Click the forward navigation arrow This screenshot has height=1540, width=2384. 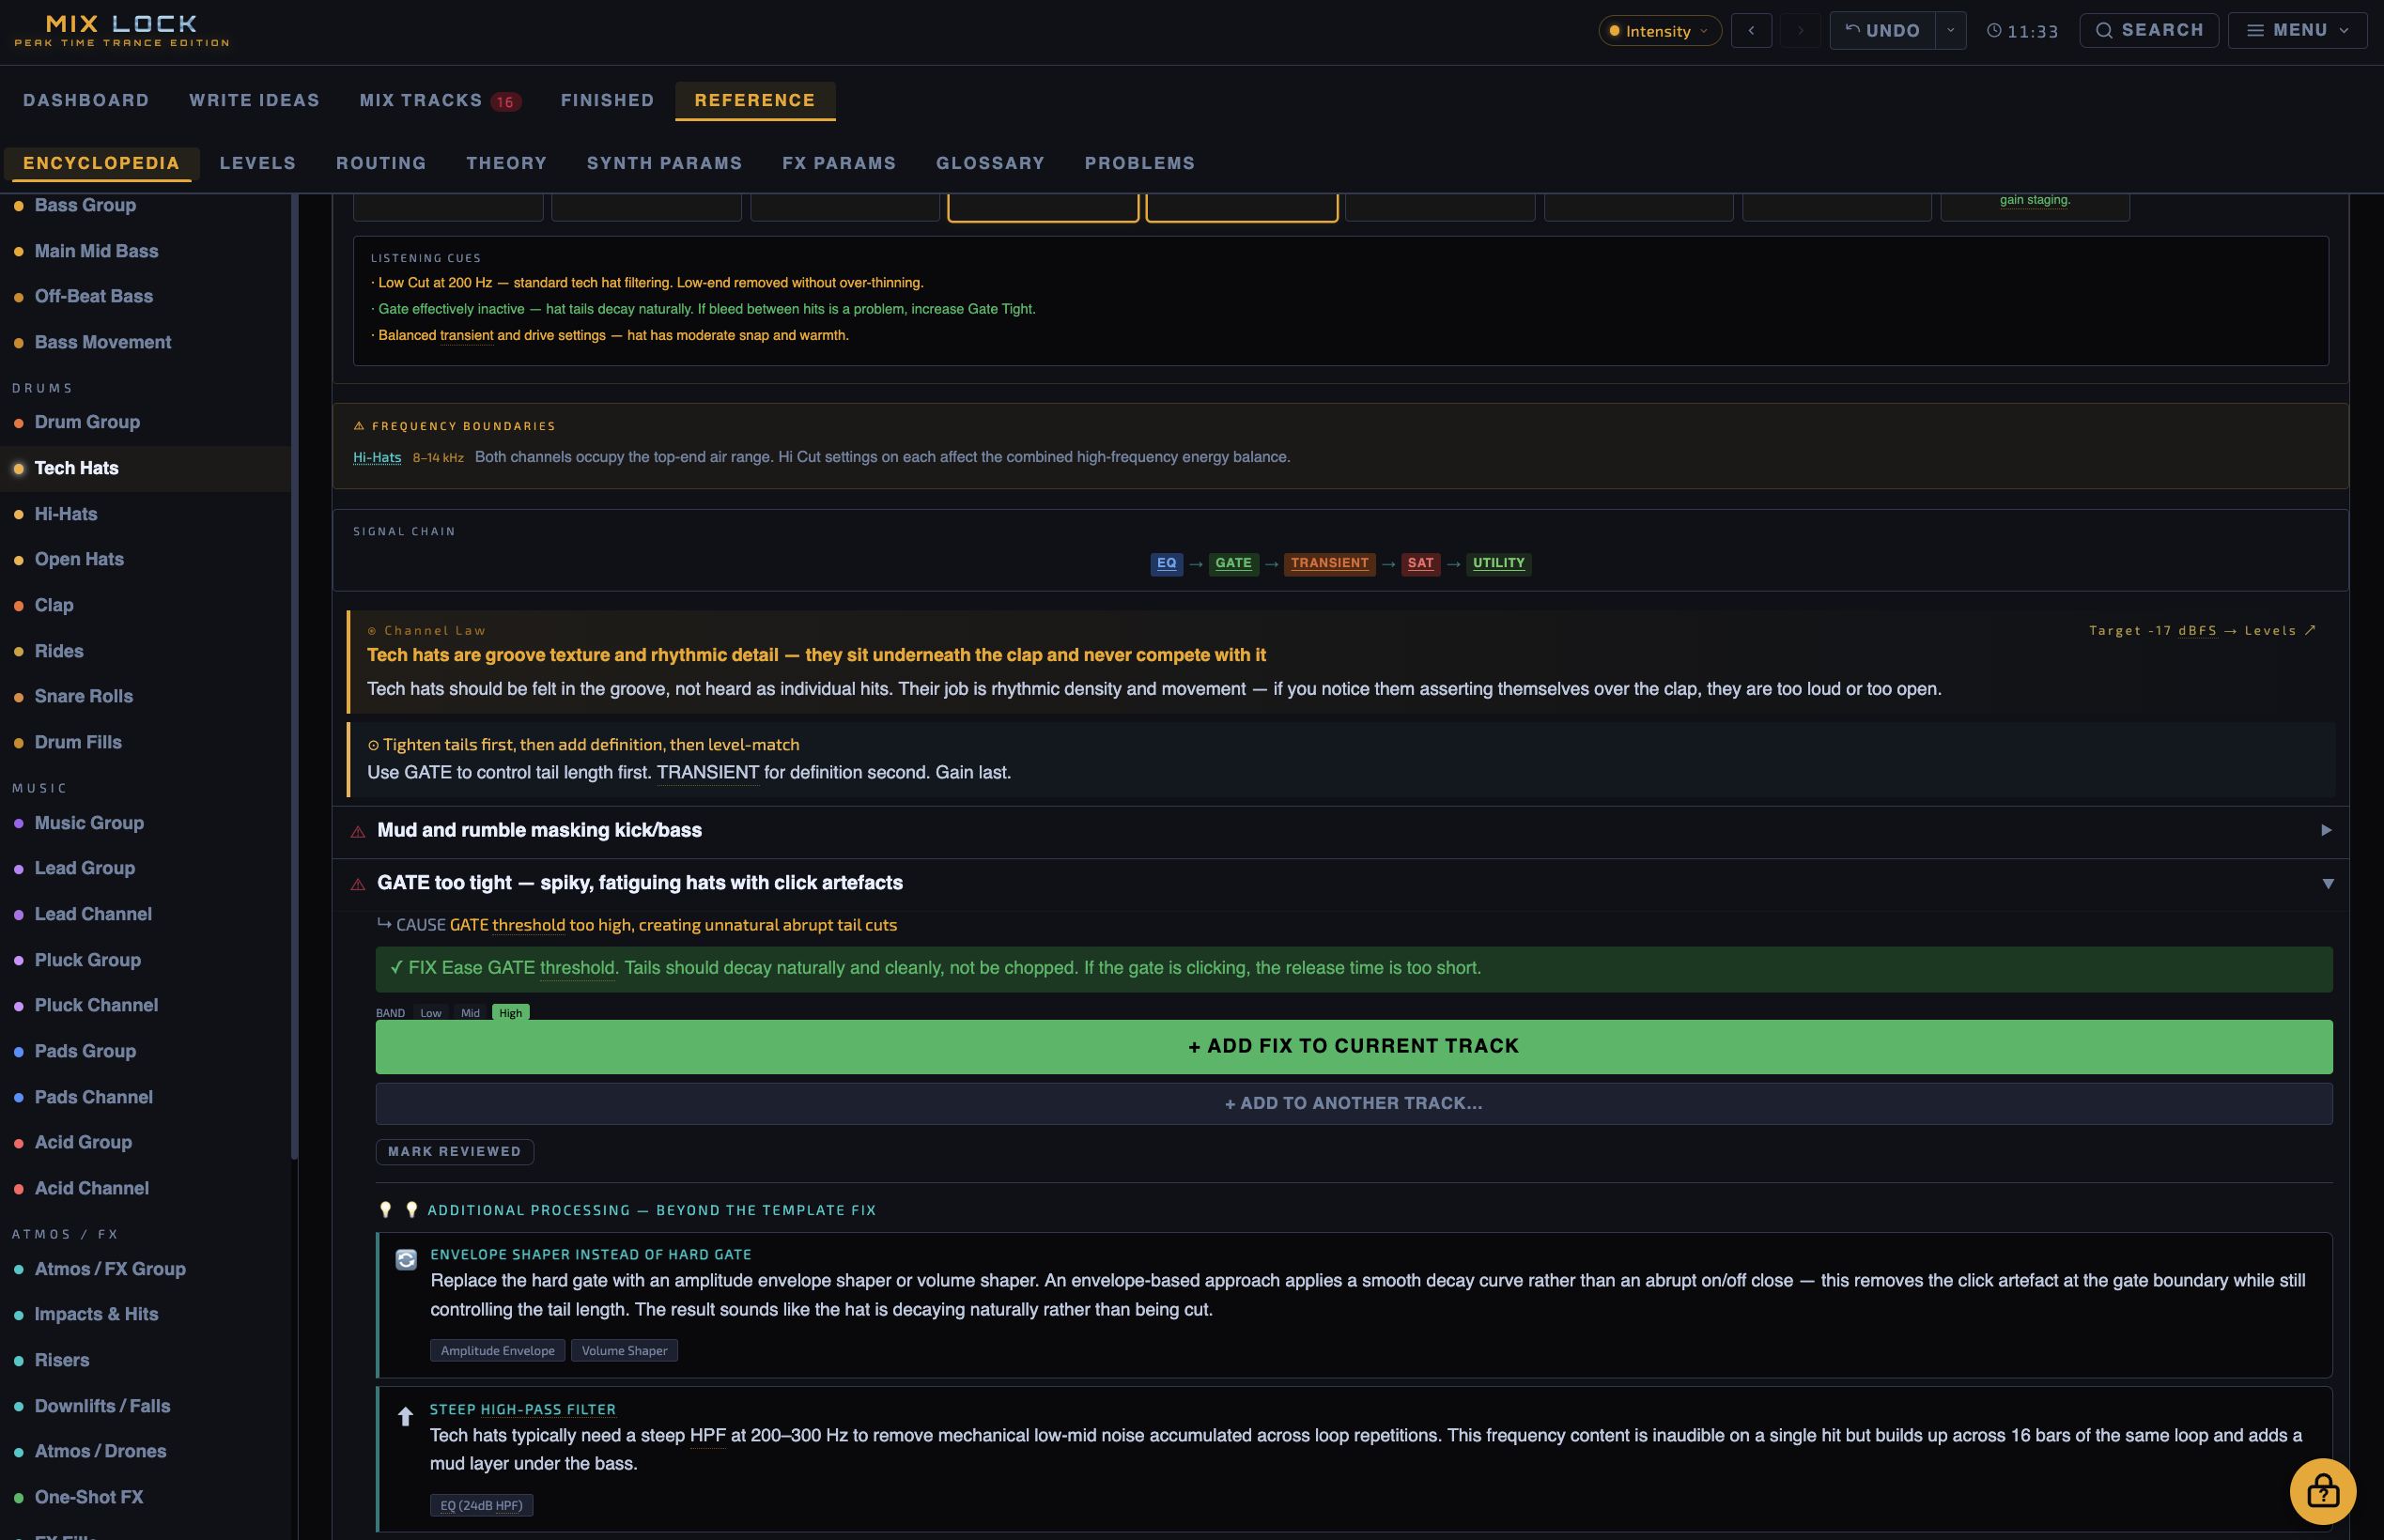tap(1800, 30)
